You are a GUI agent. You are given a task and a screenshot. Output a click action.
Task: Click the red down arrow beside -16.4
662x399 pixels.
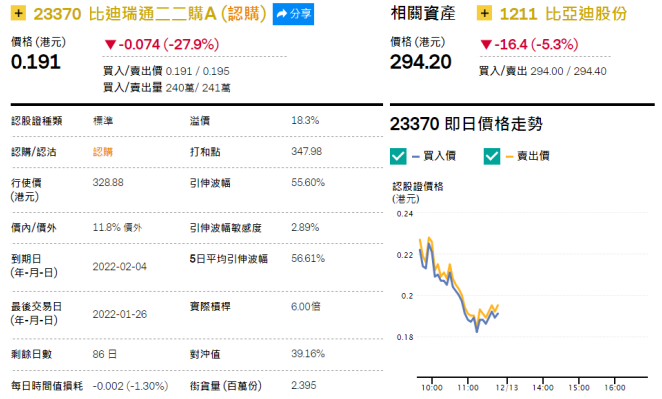point(486,44)
